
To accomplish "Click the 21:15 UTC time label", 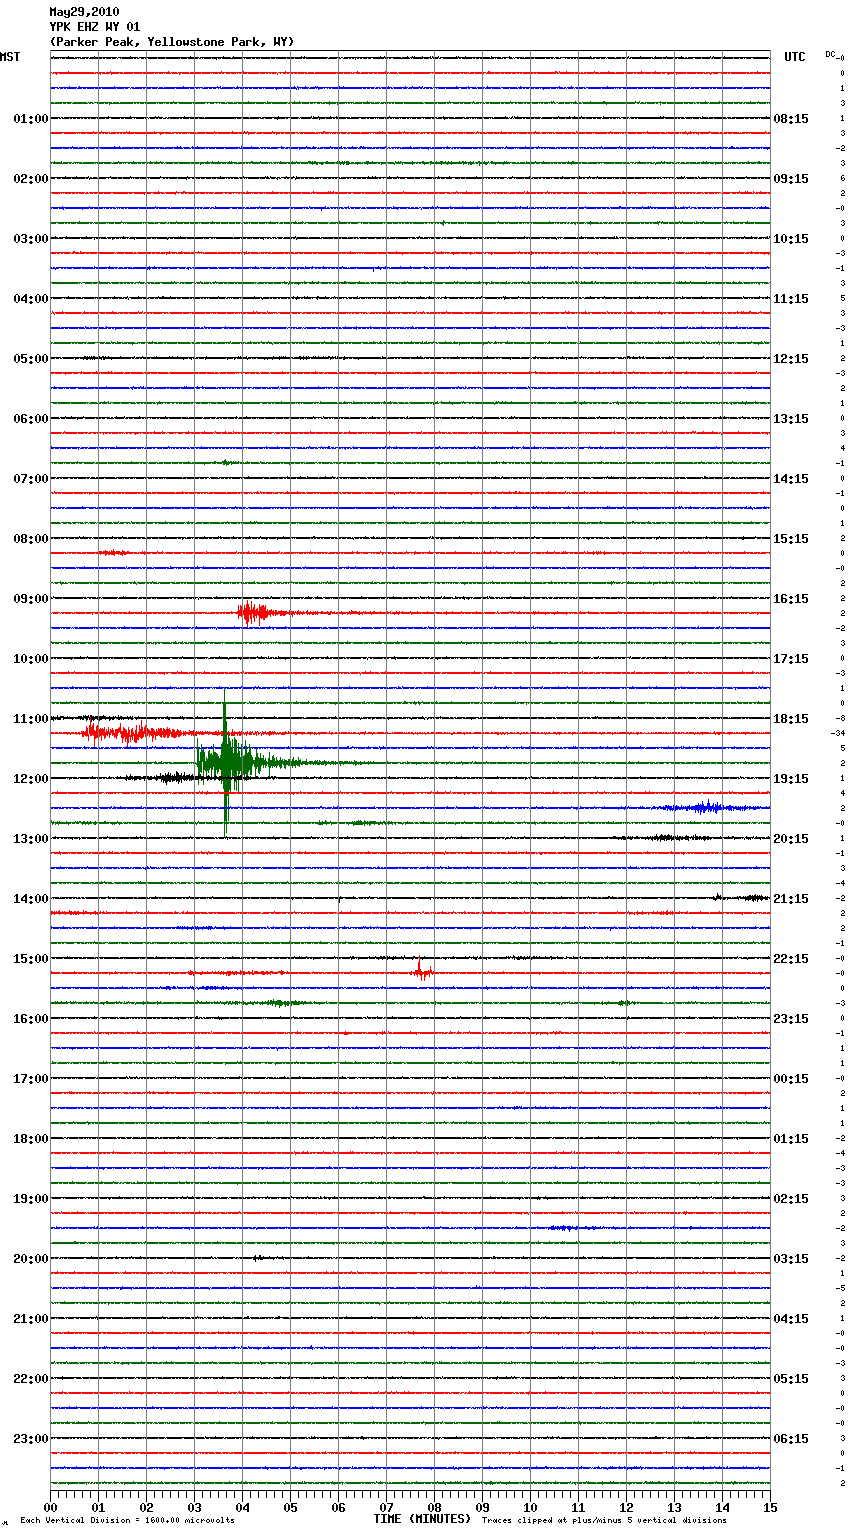I will 791,899.
